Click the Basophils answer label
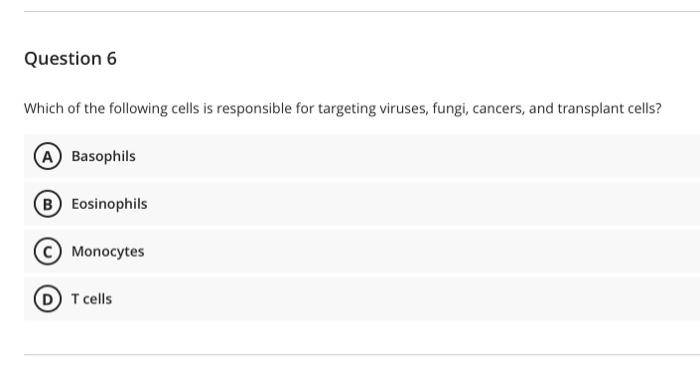The height and width of the screenshot is (378, 700). 104,156
